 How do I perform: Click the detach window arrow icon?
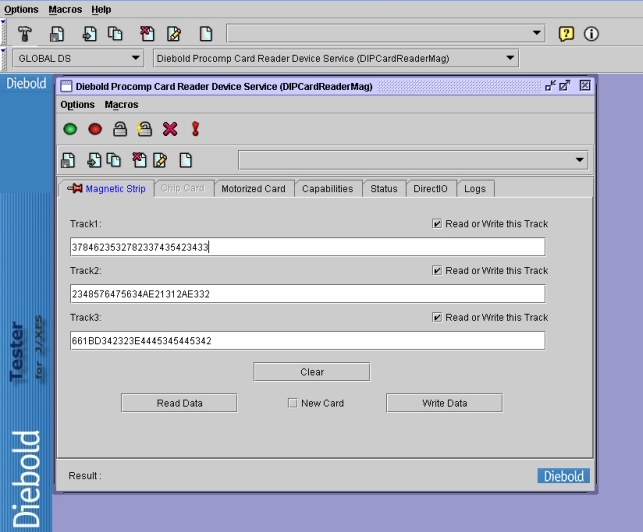tap(565, 86)
